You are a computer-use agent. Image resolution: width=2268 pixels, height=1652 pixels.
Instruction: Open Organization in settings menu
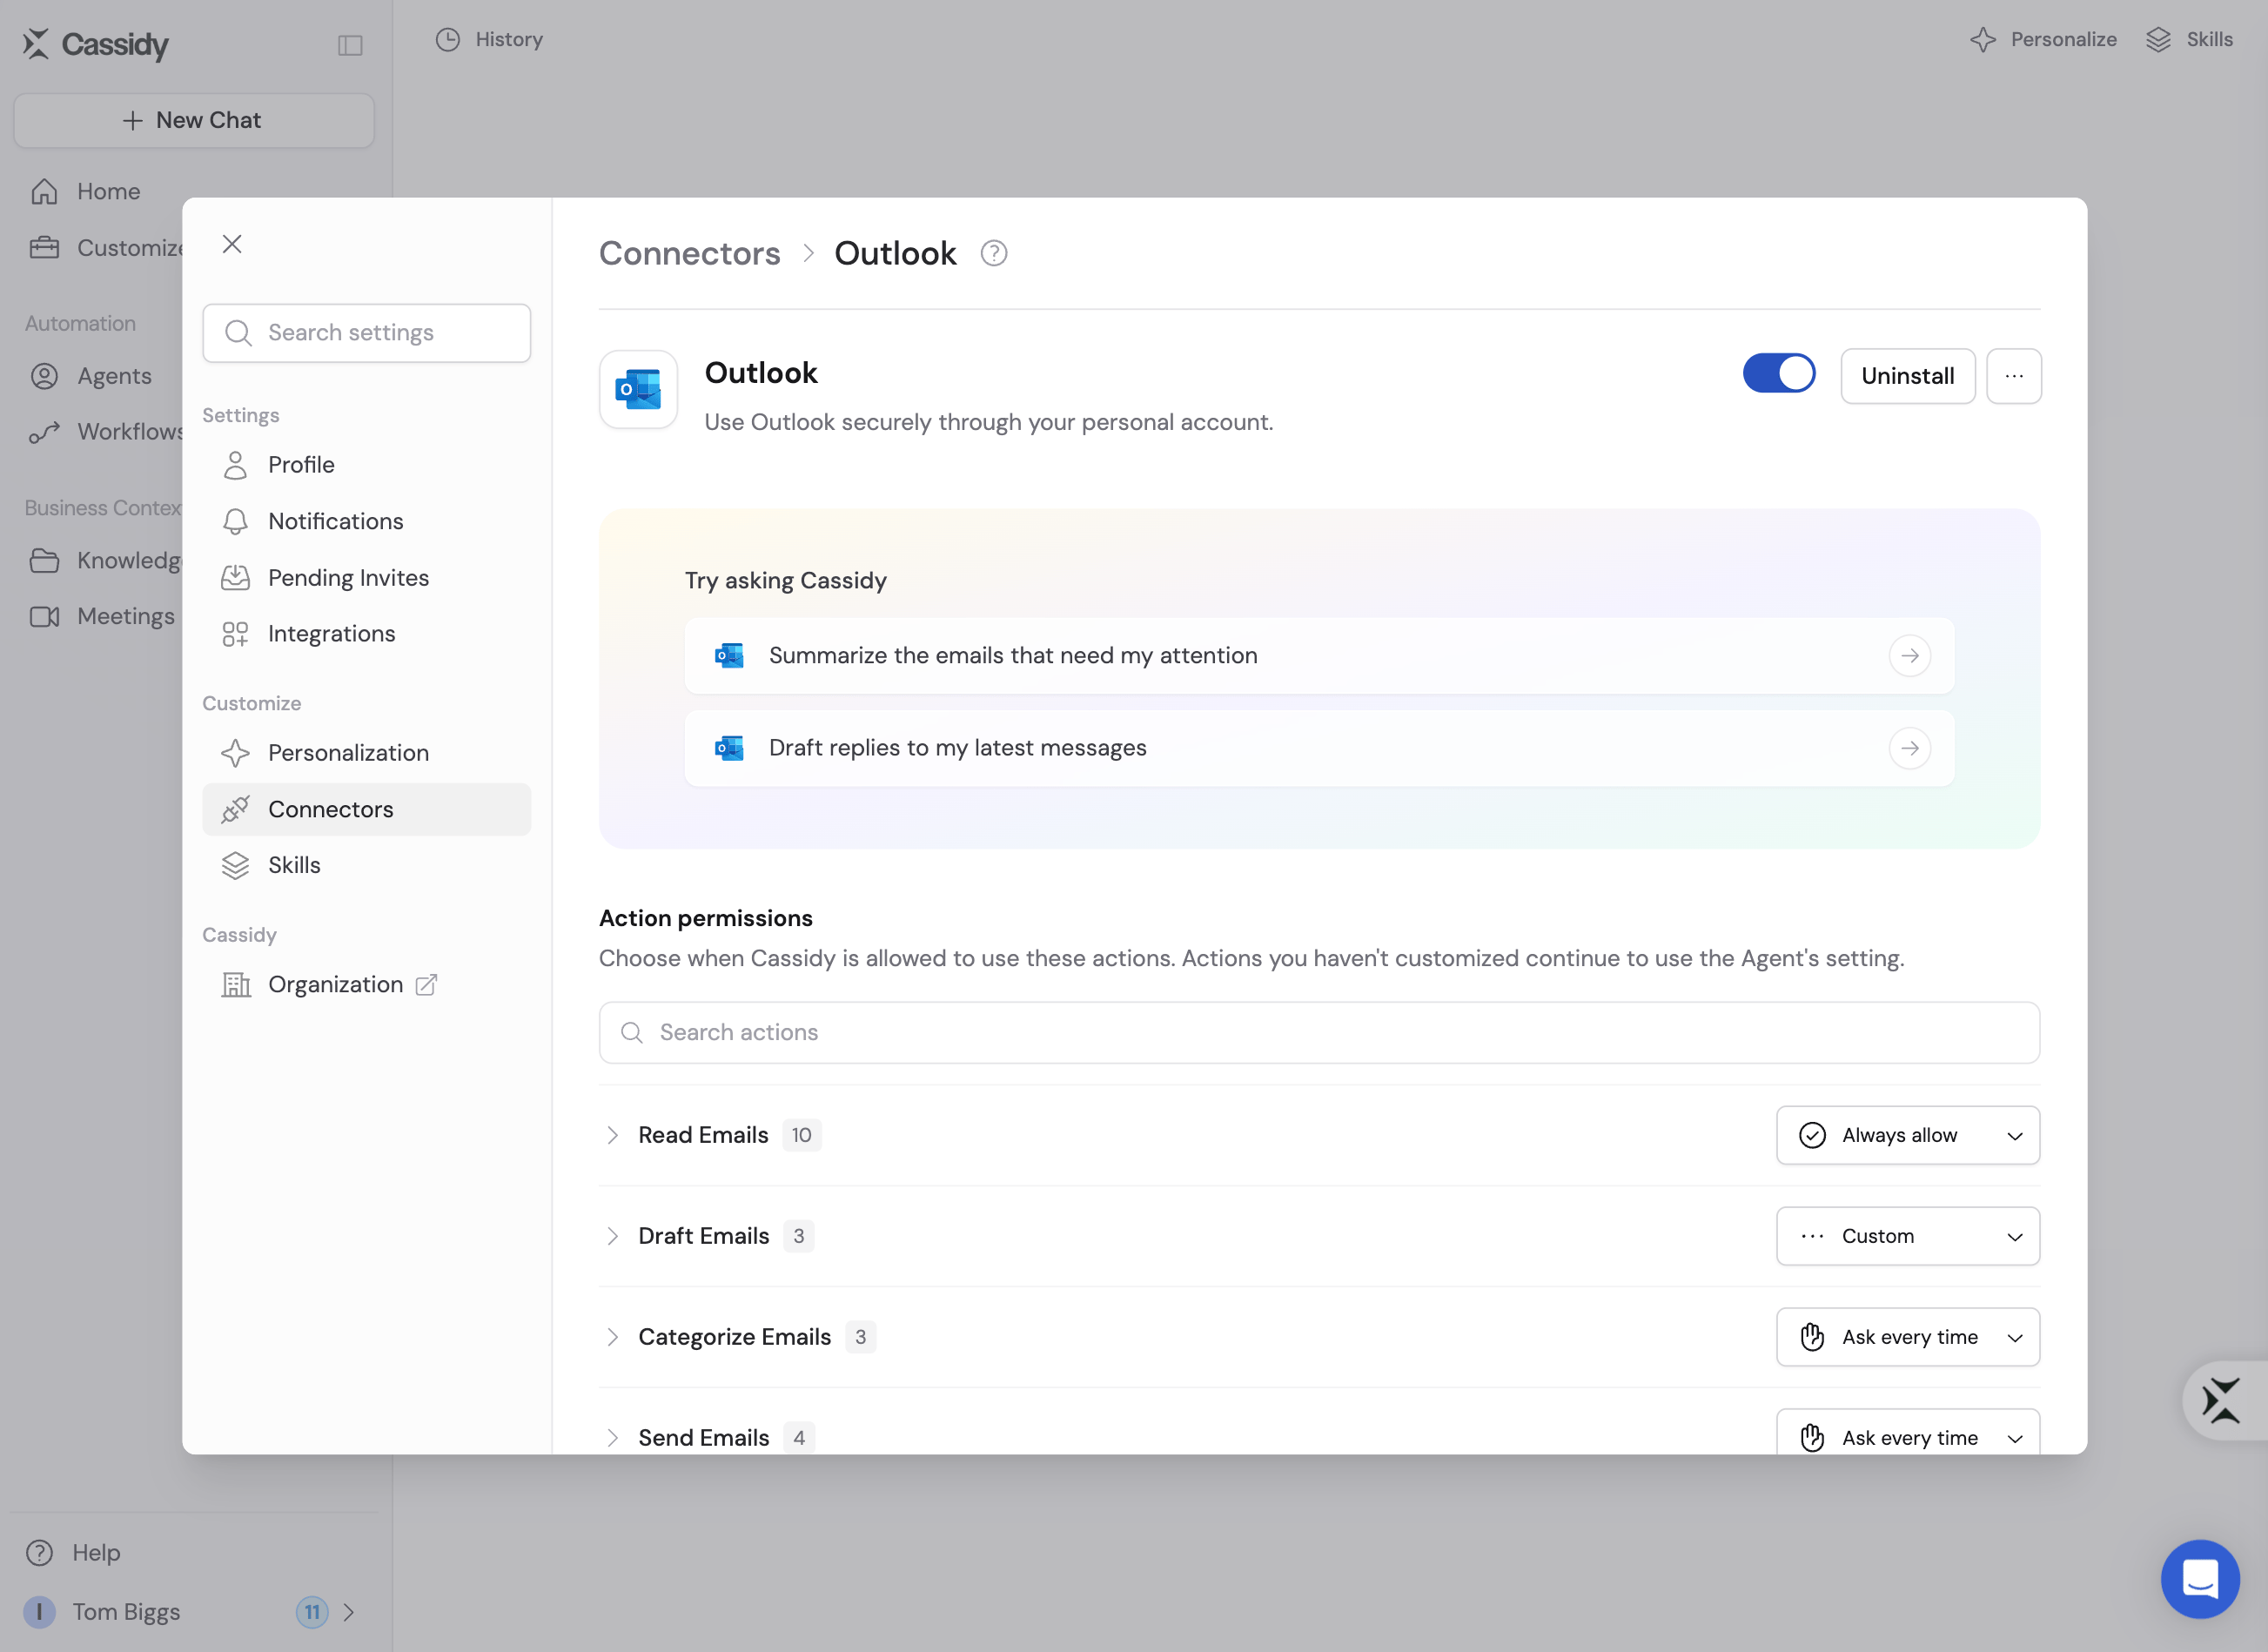tap(366, 985)
